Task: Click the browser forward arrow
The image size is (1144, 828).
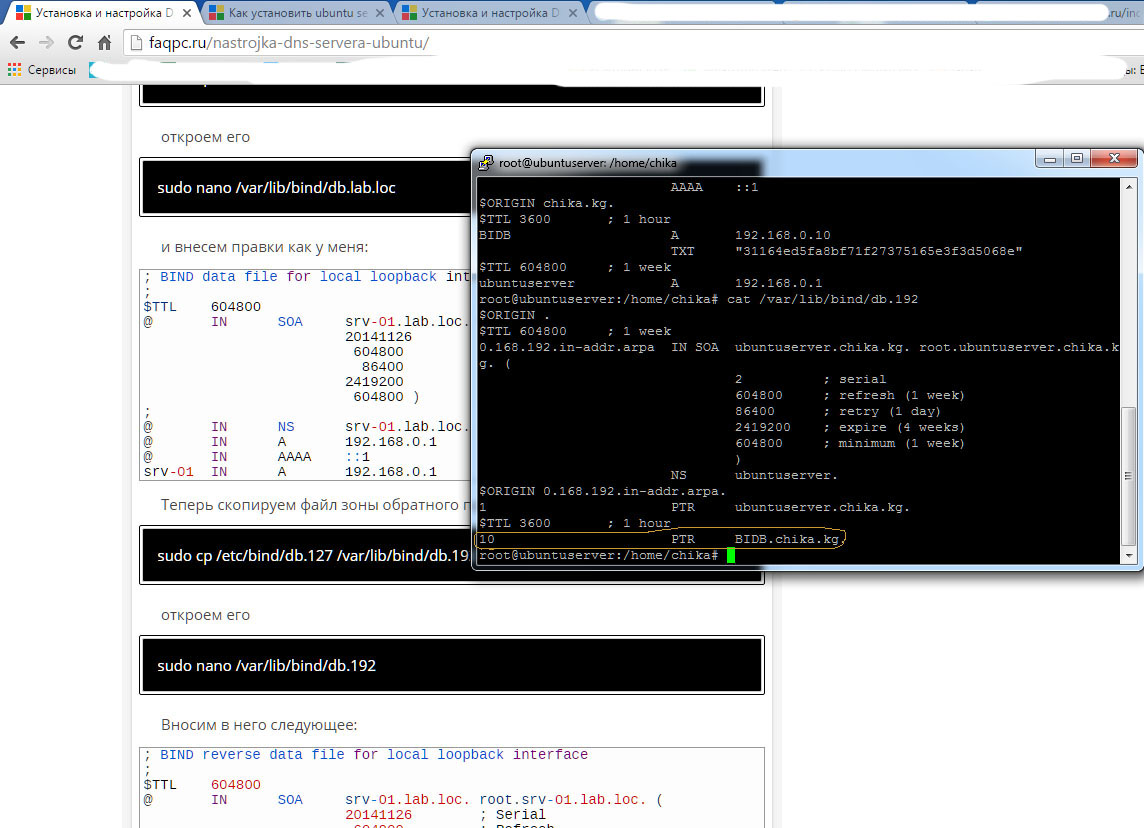Action: pos(46,42)
